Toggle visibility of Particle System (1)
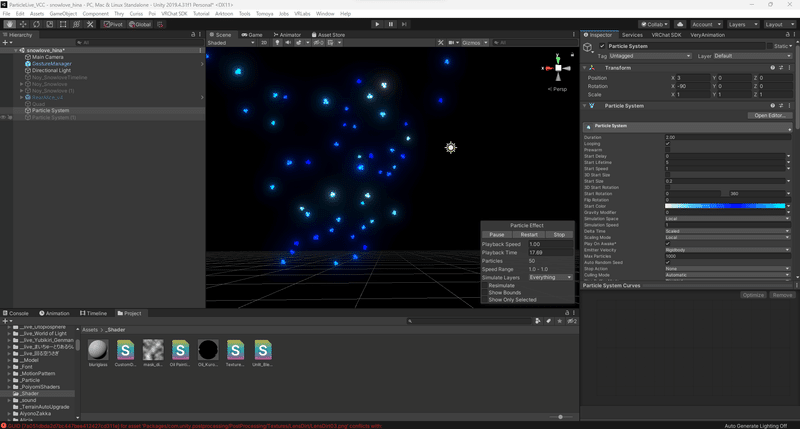The image size is (800, 429). tap(3, 117)
